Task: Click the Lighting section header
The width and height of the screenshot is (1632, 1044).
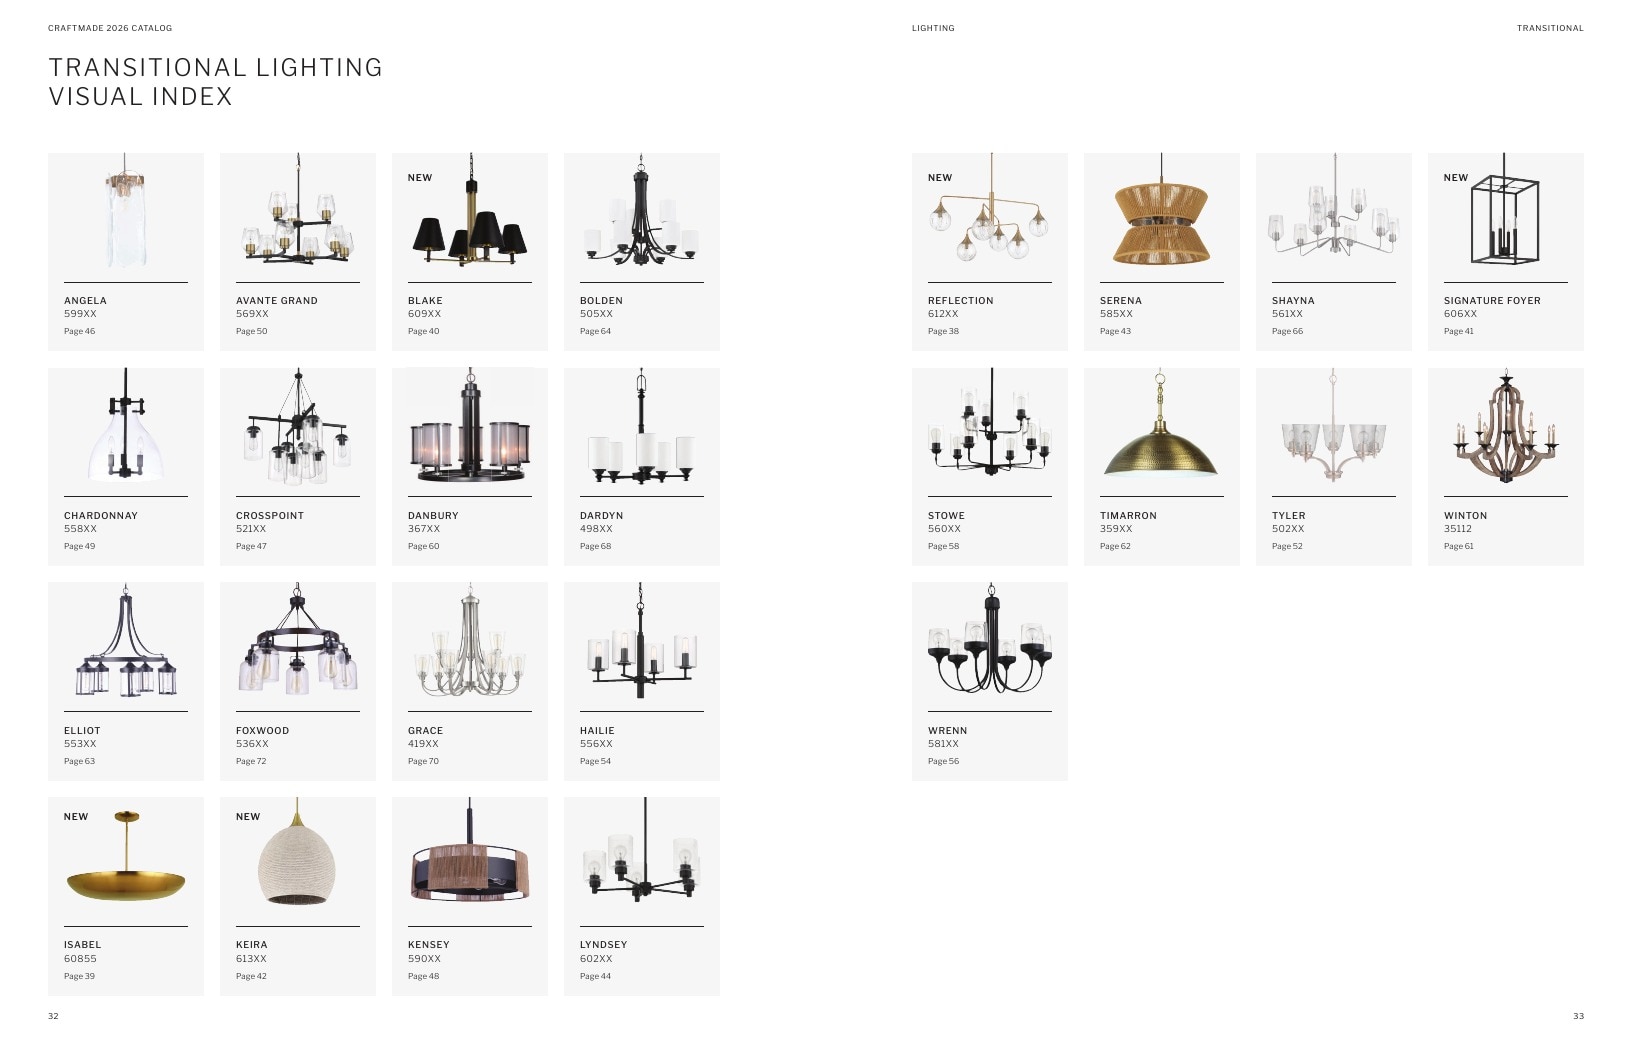Action: (933, 28)
